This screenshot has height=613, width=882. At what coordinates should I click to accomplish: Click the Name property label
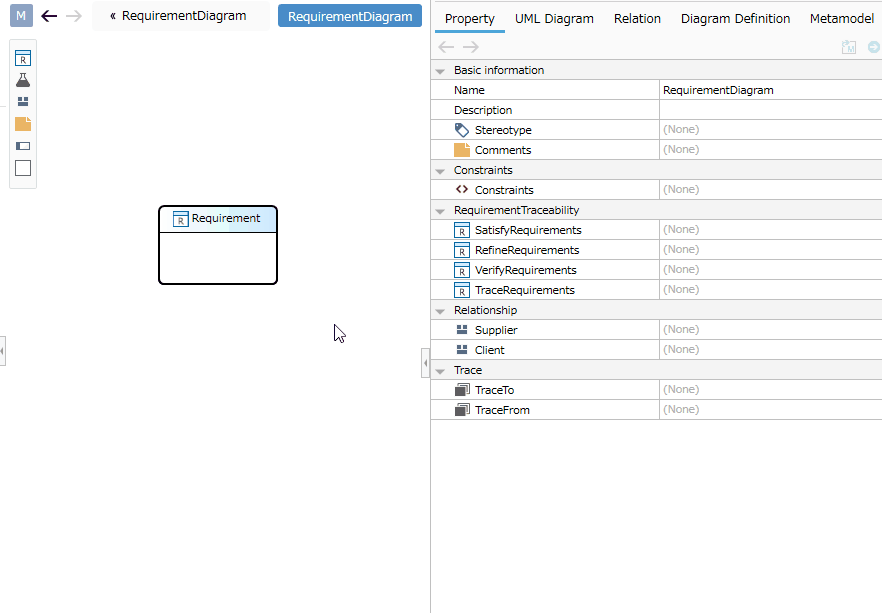coord(469,90)
